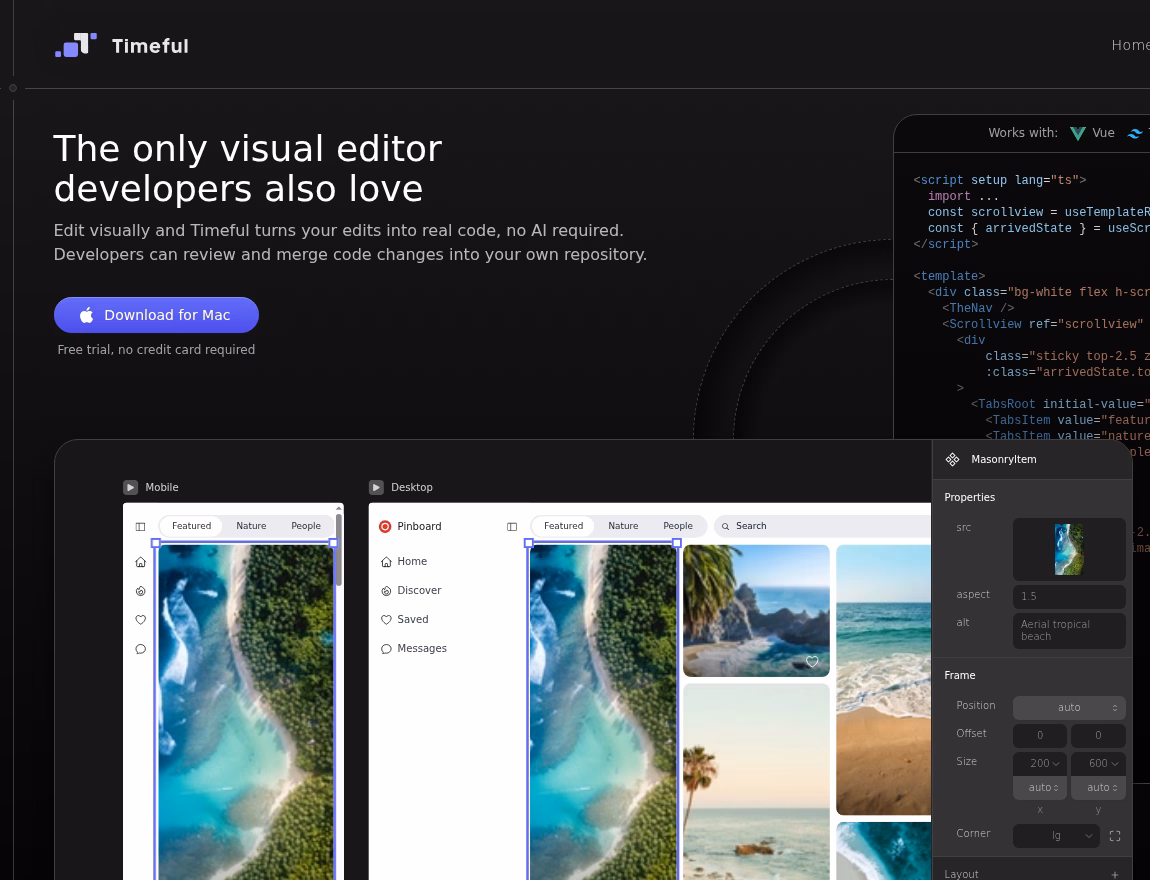
Task: Click the heart icon on the rocky coast photo
Action: 812,661
